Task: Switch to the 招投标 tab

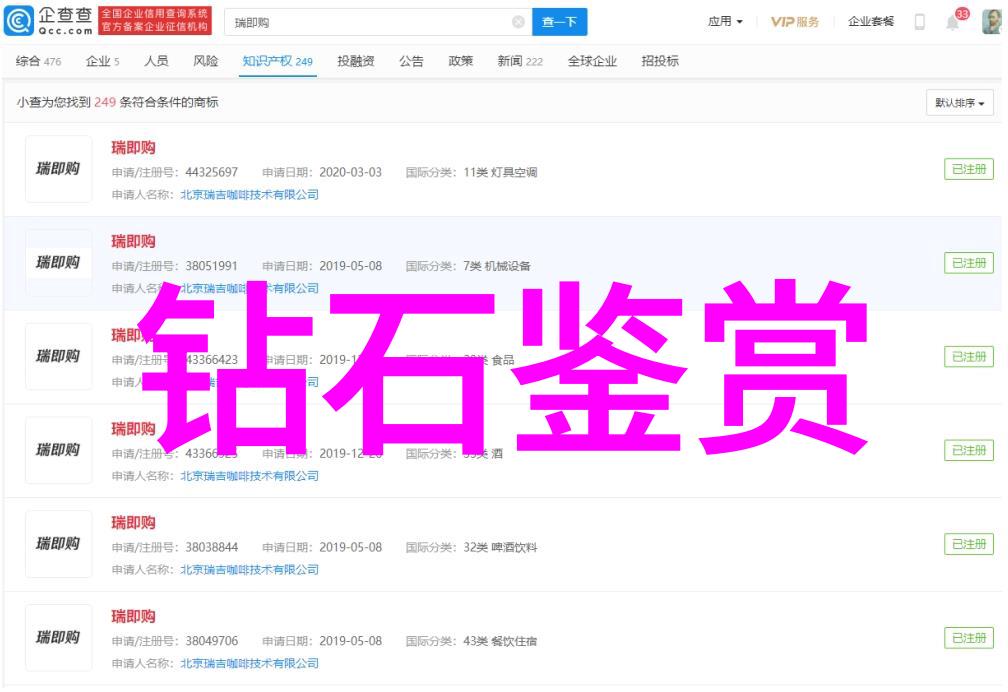Action: [x=660, y=61]
